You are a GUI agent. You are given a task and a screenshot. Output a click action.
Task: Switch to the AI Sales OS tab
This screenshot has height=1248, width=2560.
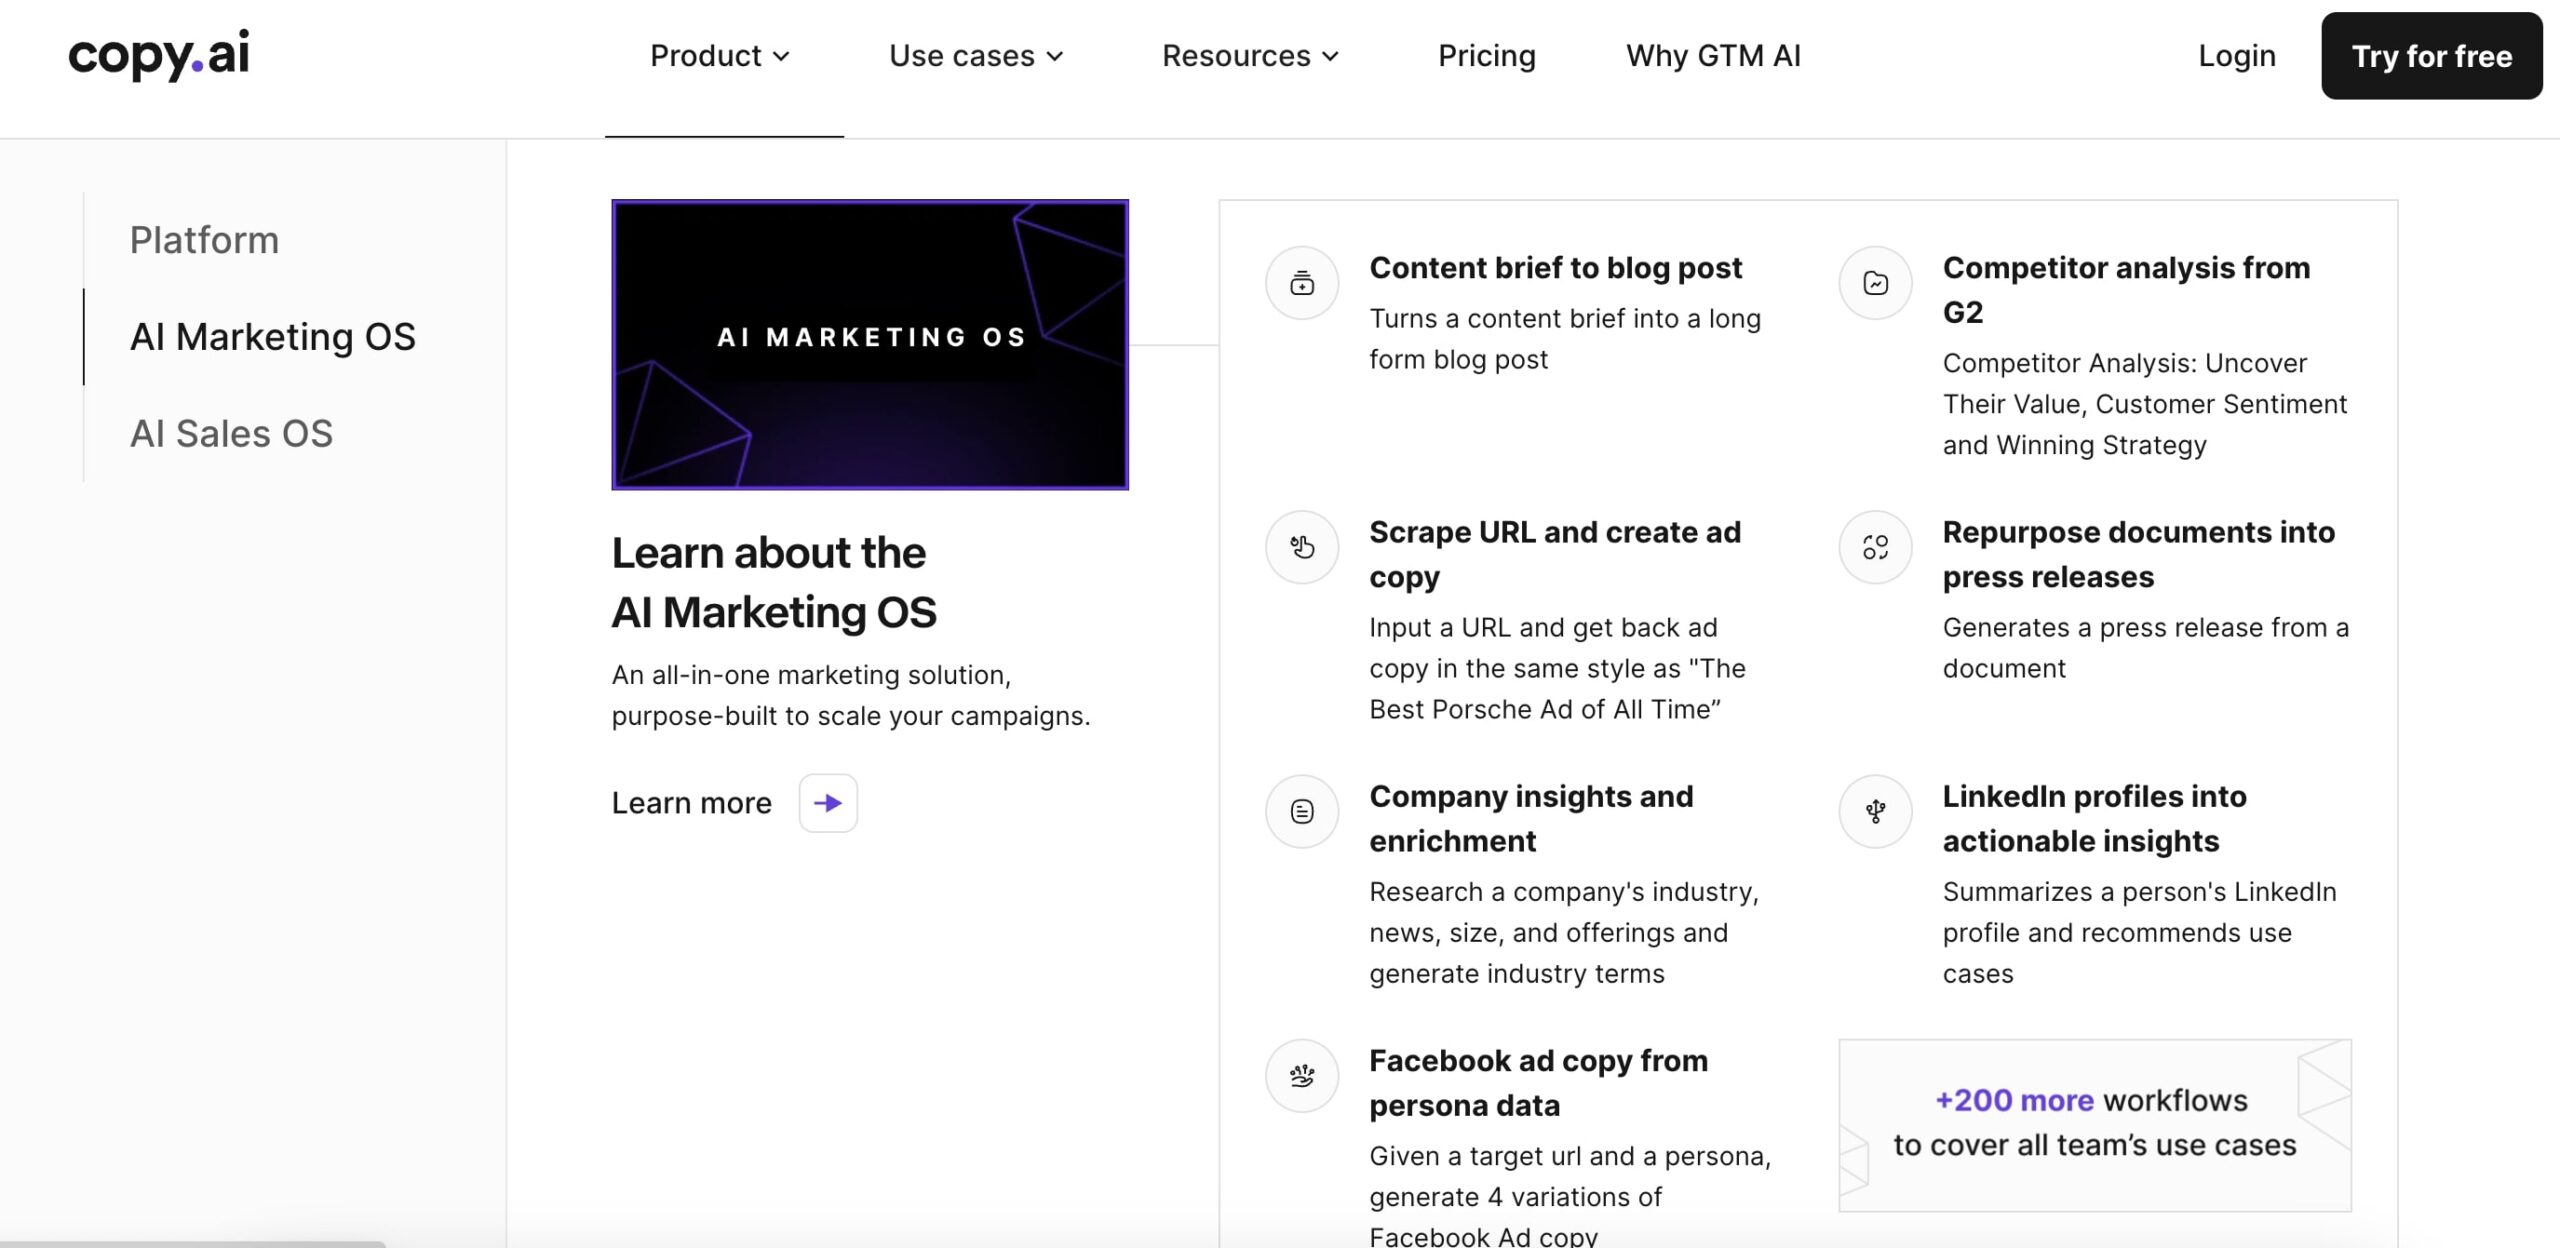pos(231,433)
